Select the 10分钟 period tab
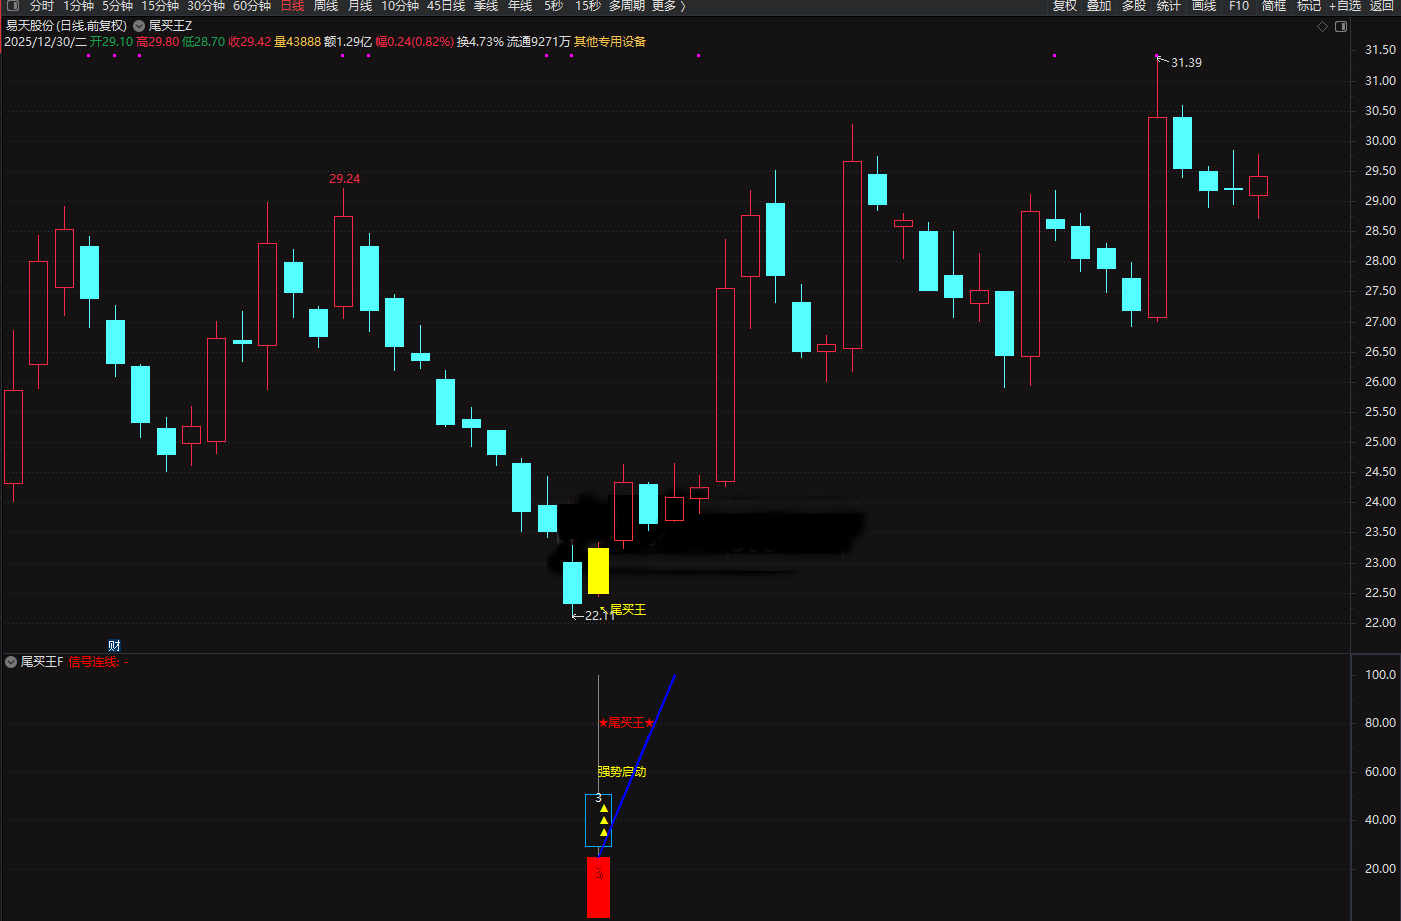This screenshot has height=921, width=1401. [400, 6]
